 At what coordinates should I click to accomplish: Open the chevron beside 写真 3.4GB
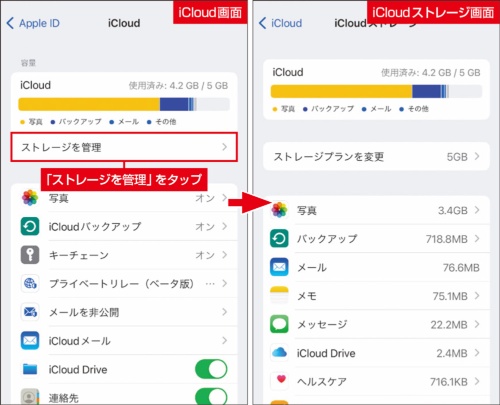click(x=477, y=210)
